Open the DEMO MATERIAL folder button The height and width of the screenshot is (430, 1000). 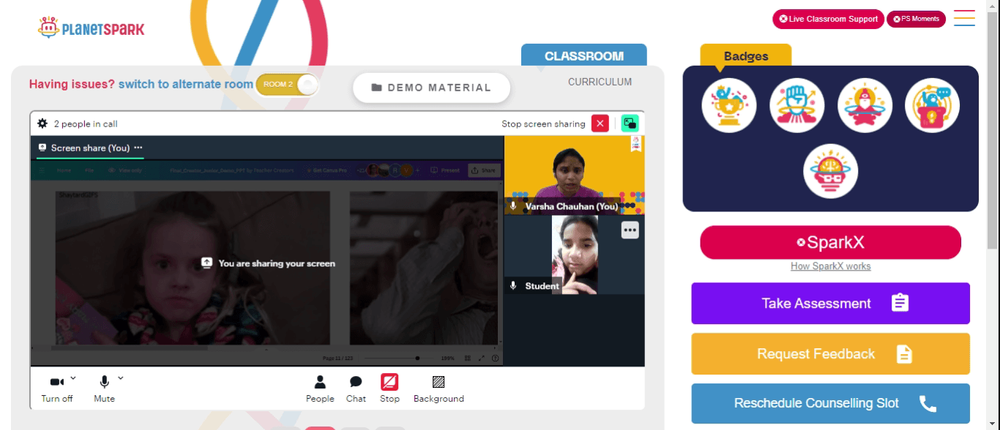click(x=432, y=87)
